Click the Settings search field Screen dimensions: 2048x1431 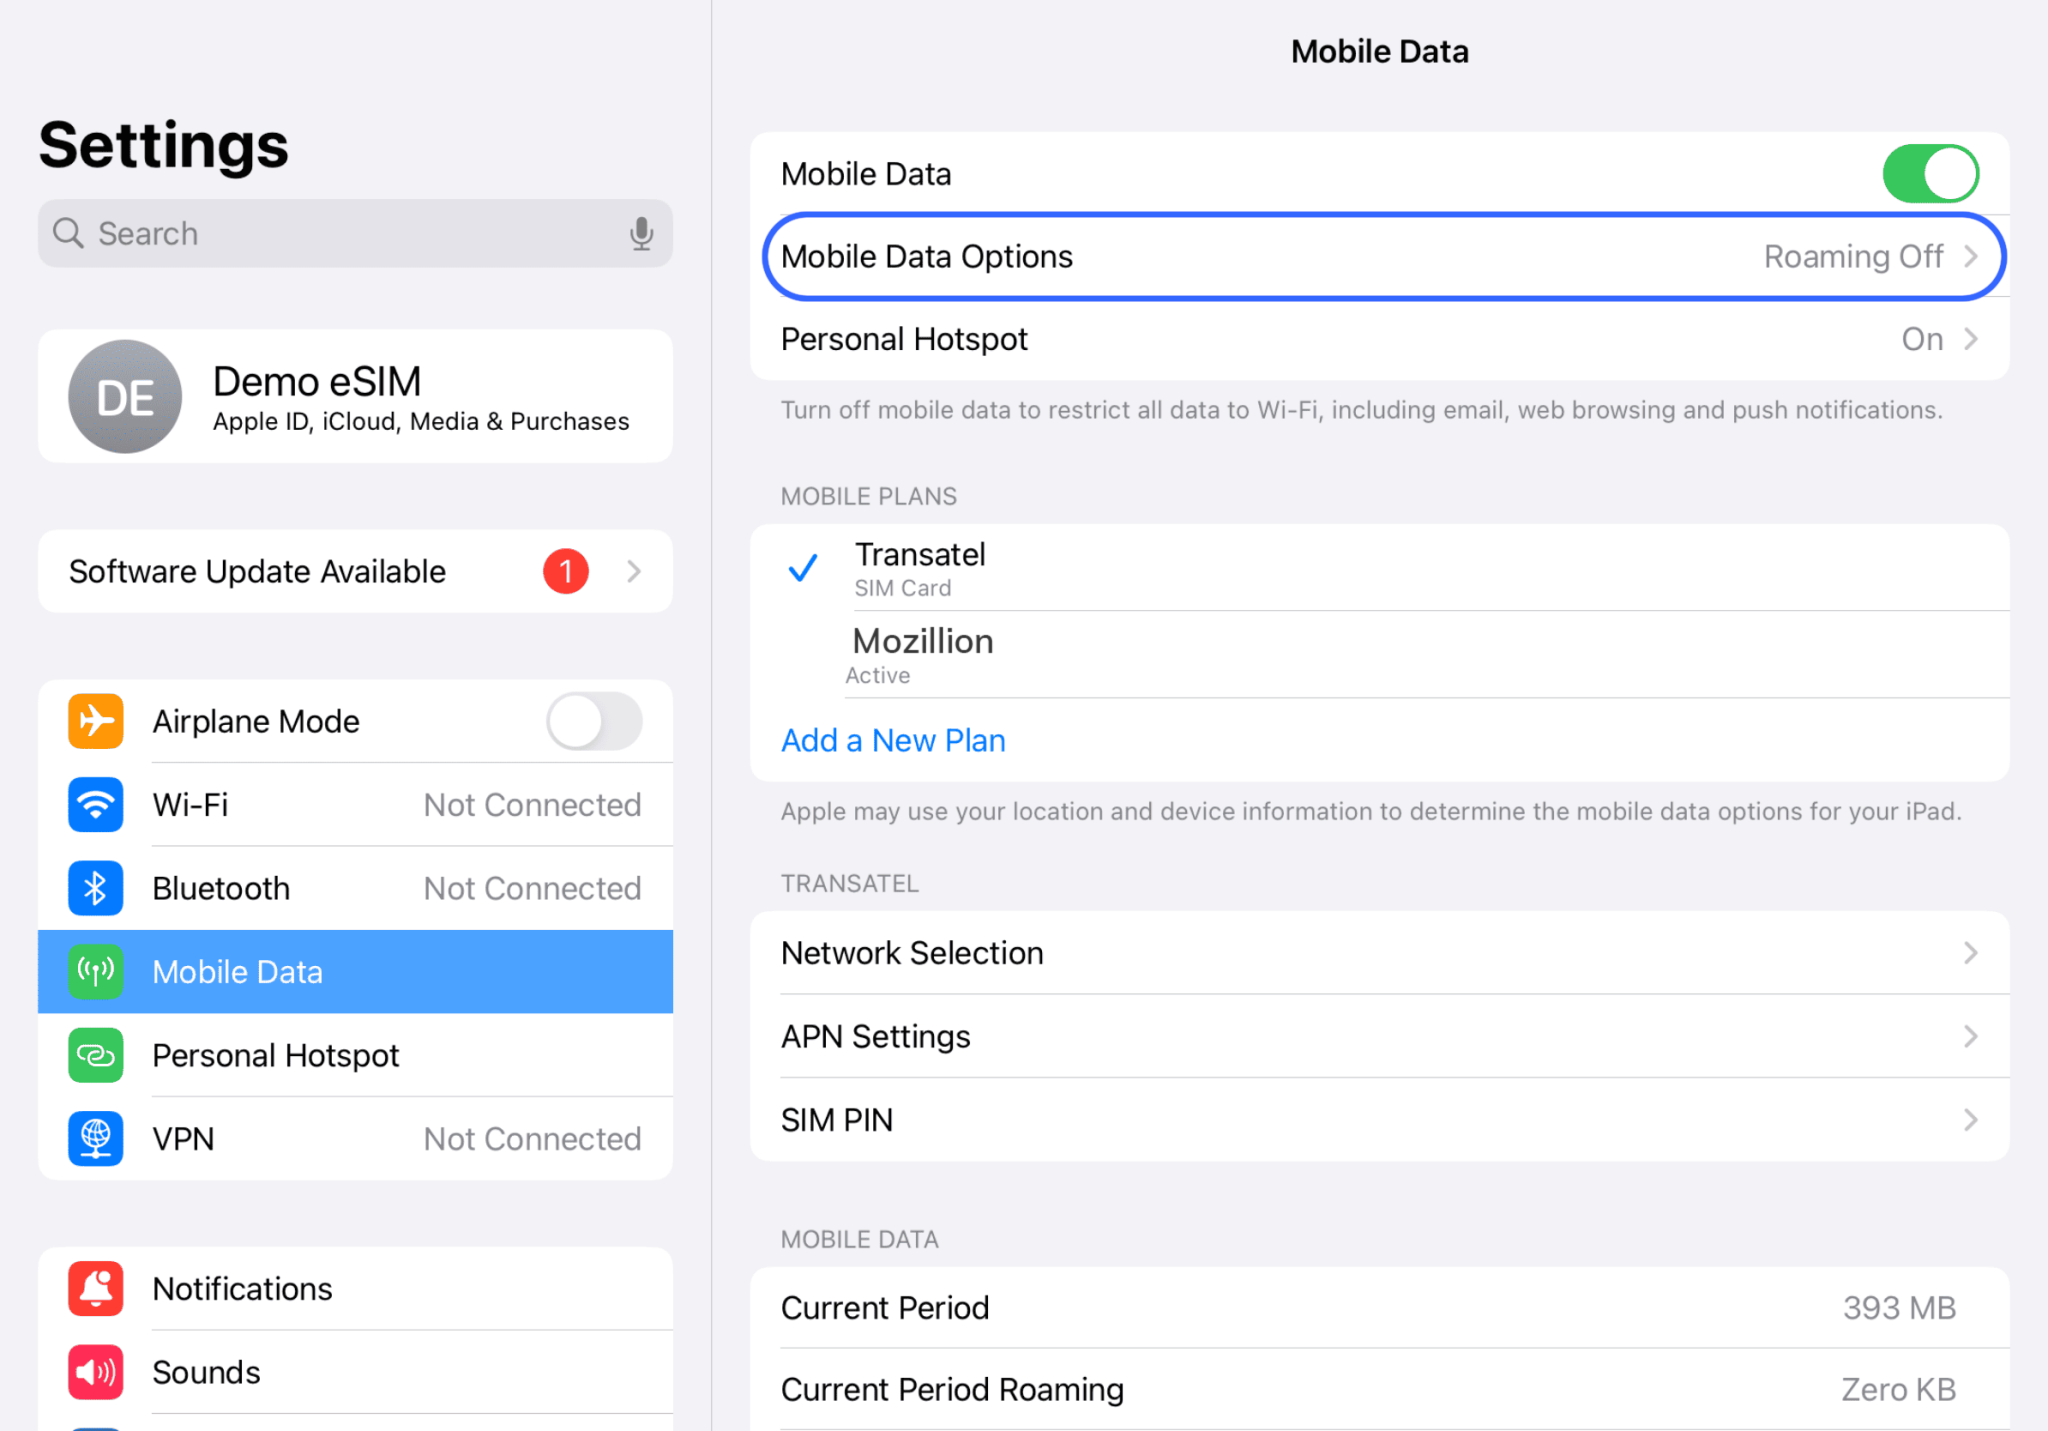click(x=340, y=234)
